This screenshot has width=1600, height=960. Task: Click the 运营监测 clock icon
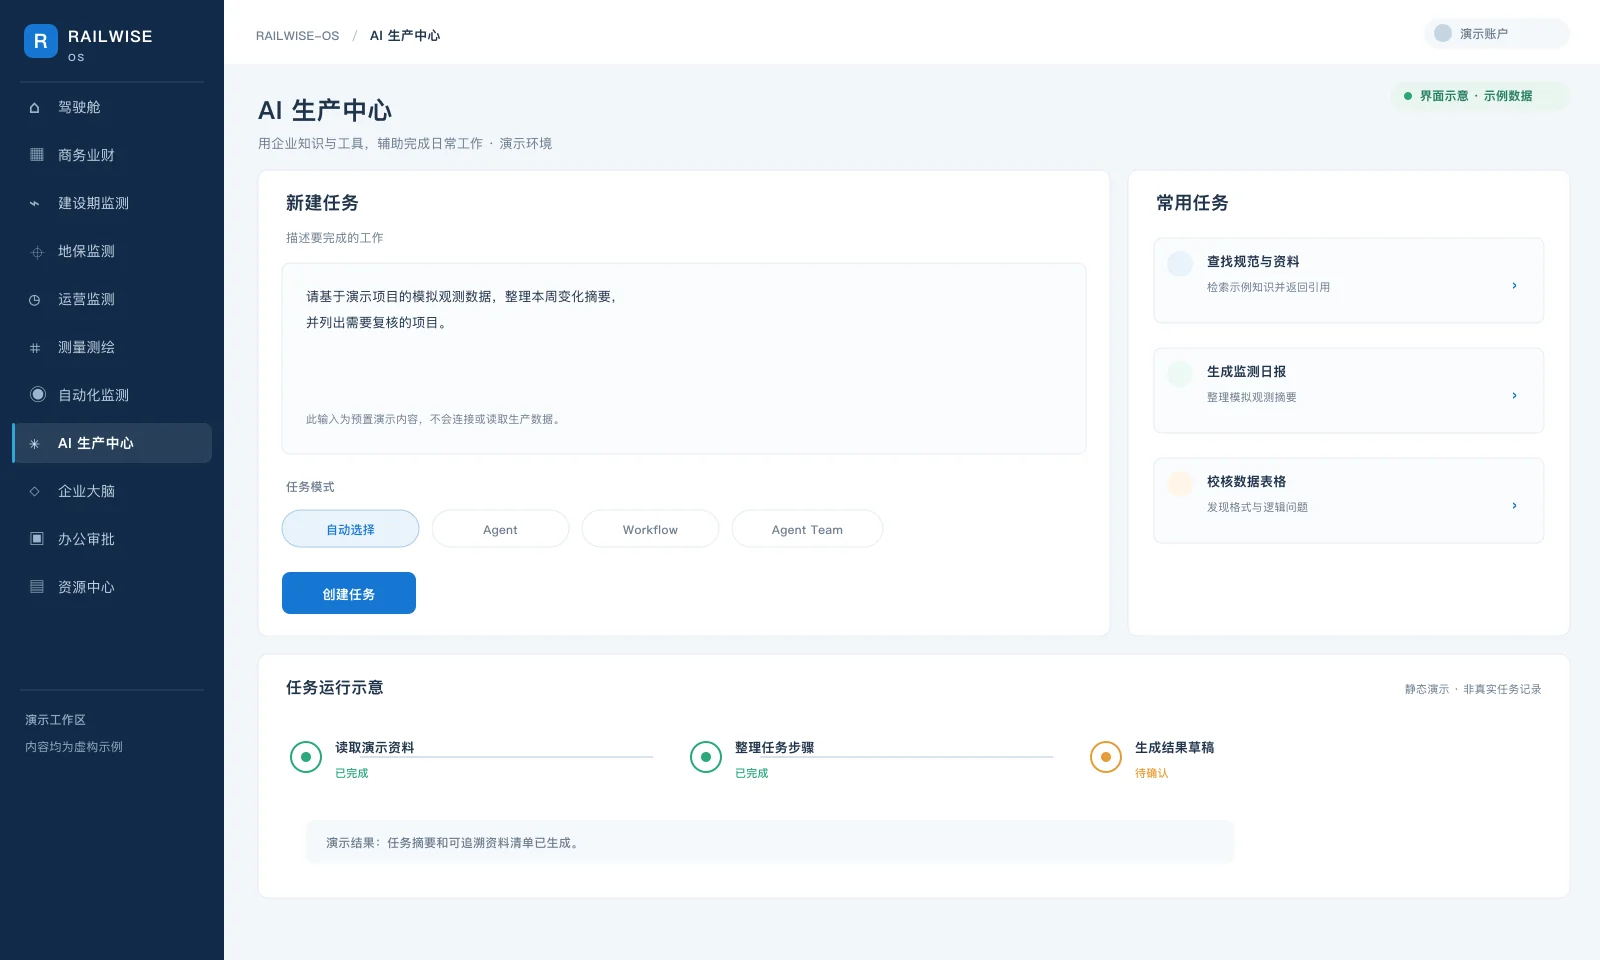pyautogui.click(x=35, y=300)
